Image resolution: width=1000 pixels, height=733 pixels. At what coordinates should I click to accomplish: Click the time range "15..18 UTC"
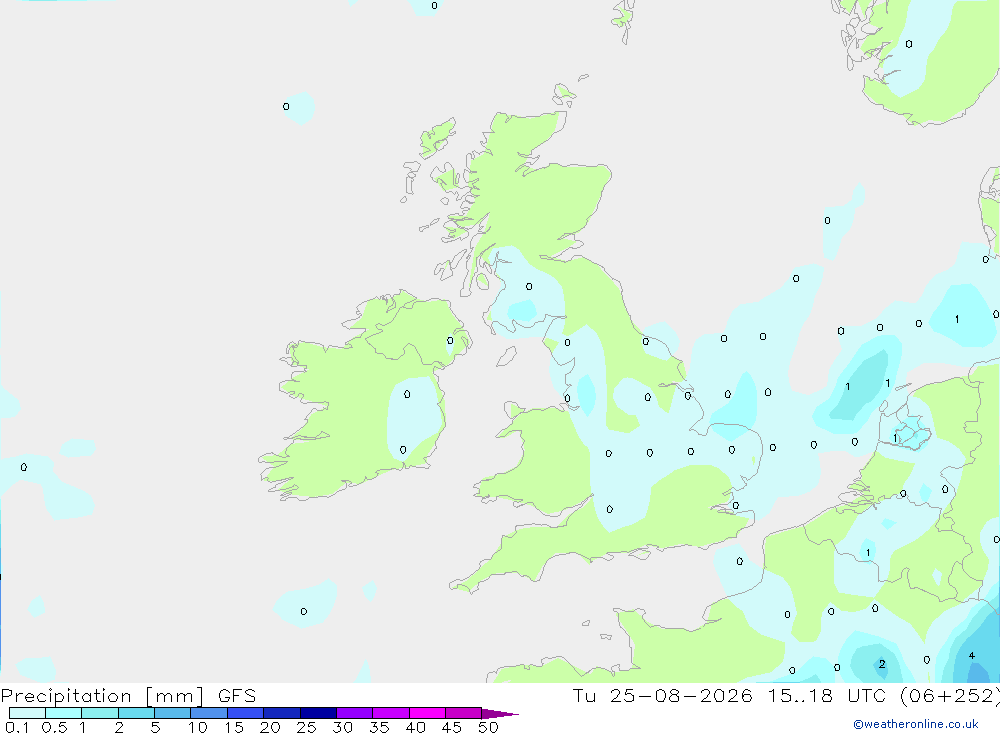tap(827, 695)
